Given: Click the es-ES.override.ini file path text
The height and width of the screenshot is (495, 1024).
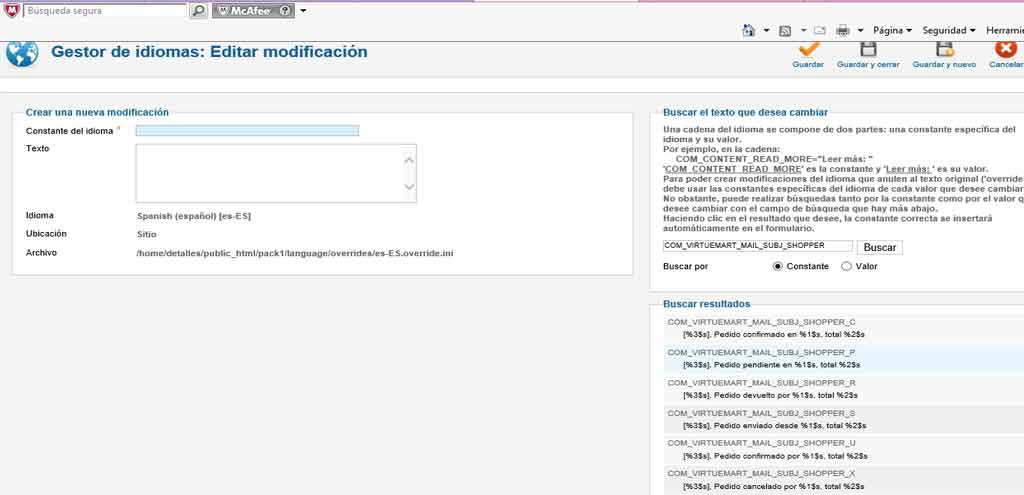Looking at the screenshot, I should [295, 253].
